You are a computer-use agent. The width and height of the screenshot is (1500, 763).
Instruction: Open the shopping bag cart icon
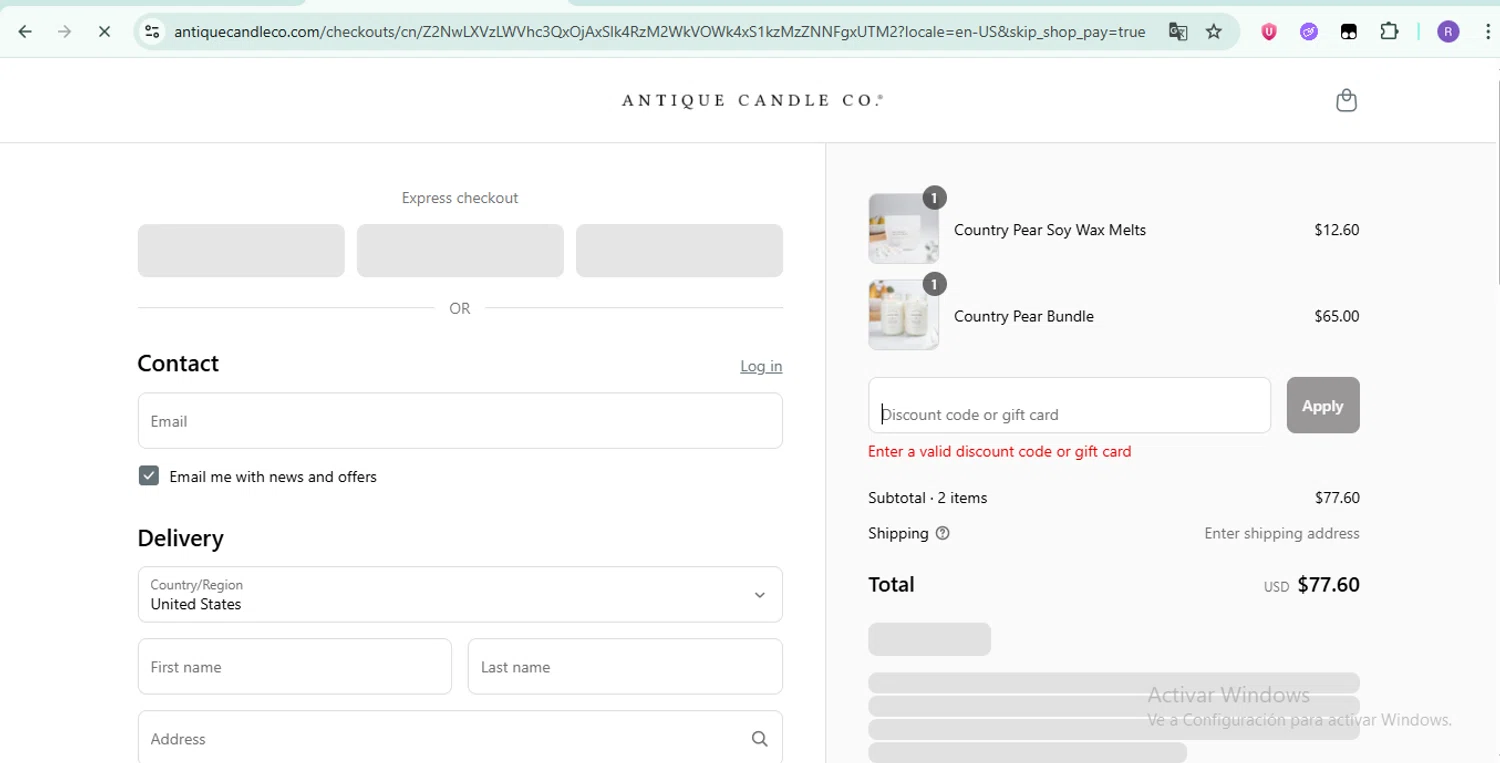pos(1346,100)
